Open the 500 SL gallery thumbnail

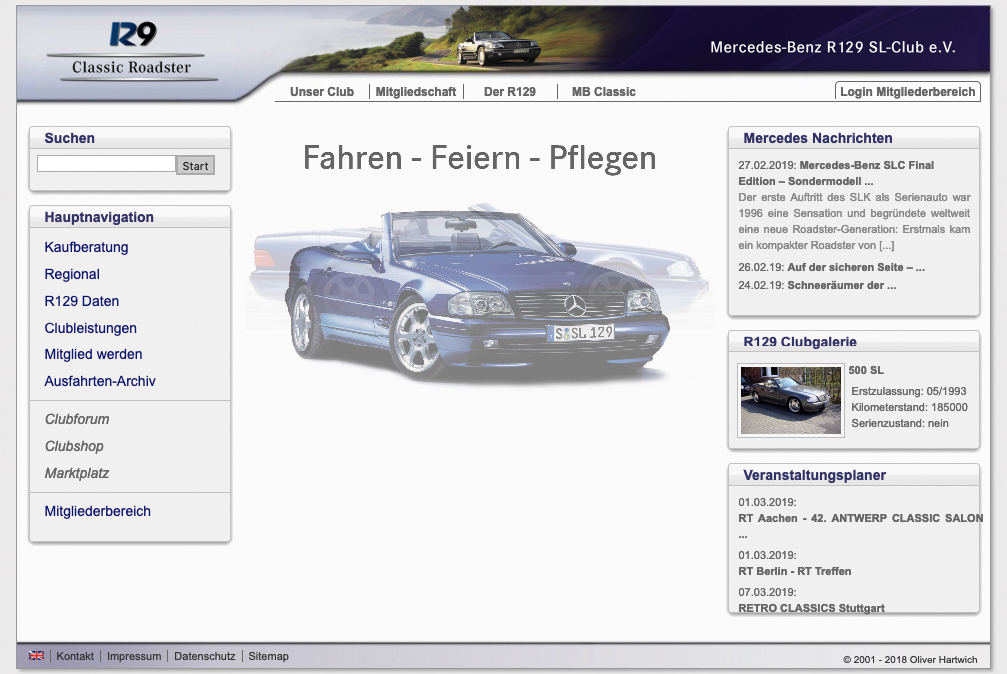pos(791,400)
